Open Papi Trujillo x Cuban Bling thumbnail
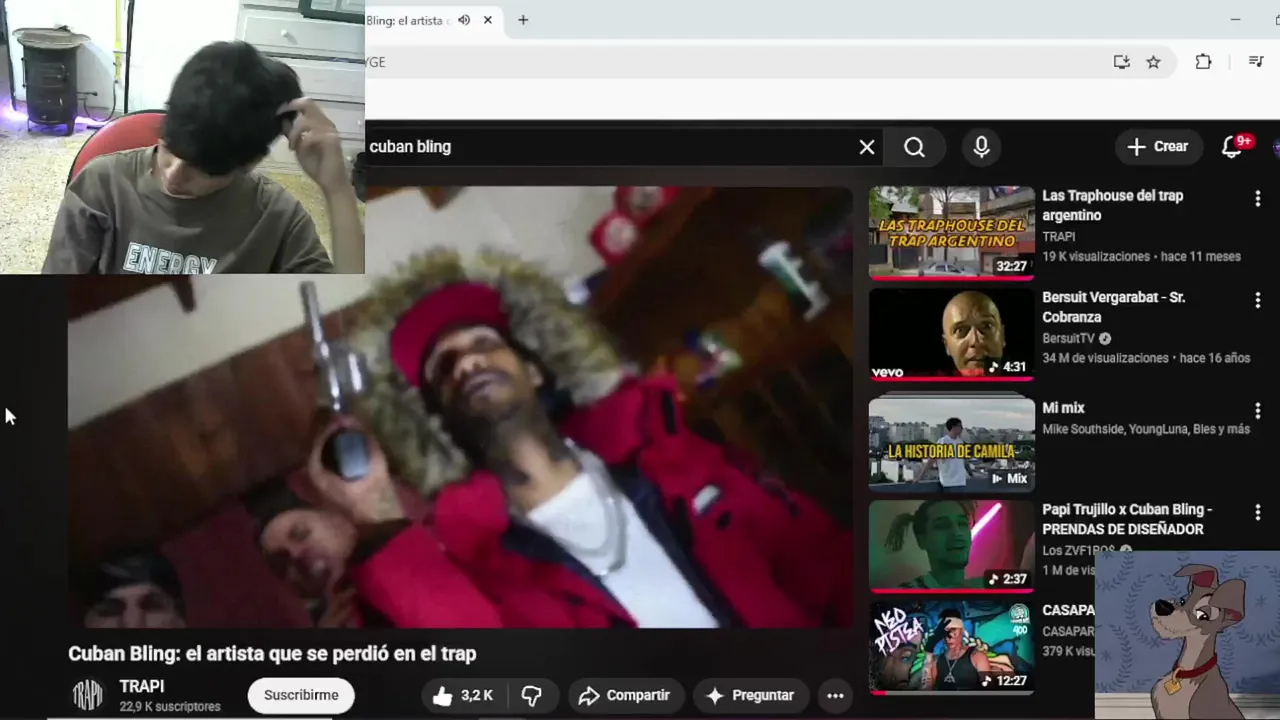 [952, 546]
